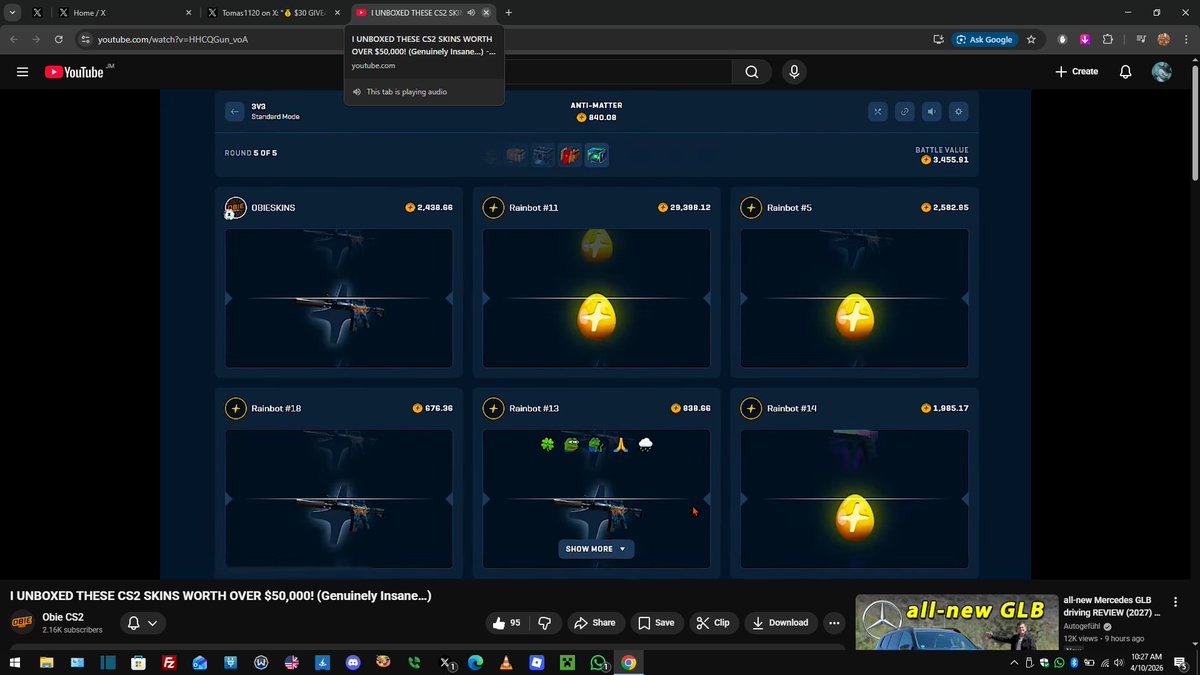Open the first X tab
1200x675 pixels.
pyautogui.click(x=37, y=13)
